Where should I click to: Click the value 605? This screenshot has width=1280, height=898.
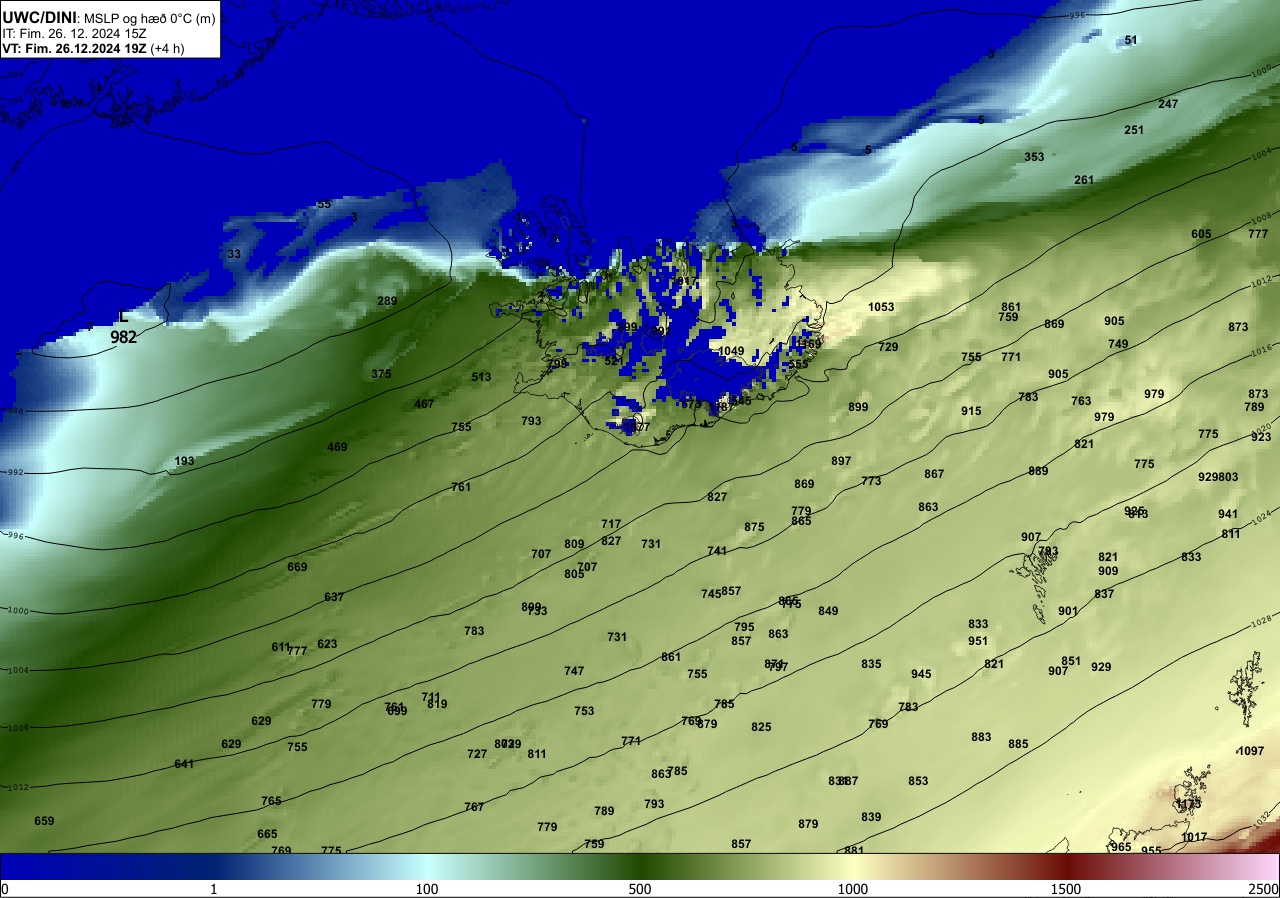point(1201,234)
